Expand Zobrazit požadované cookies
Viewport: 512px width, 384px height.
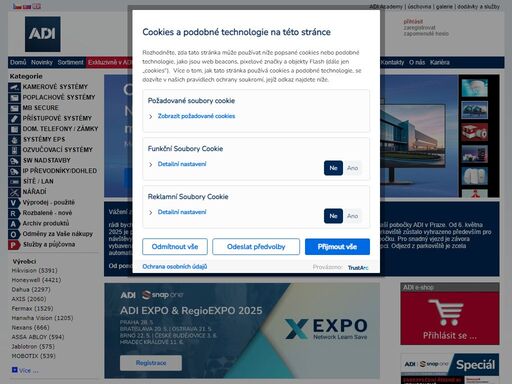pos(196,116)
